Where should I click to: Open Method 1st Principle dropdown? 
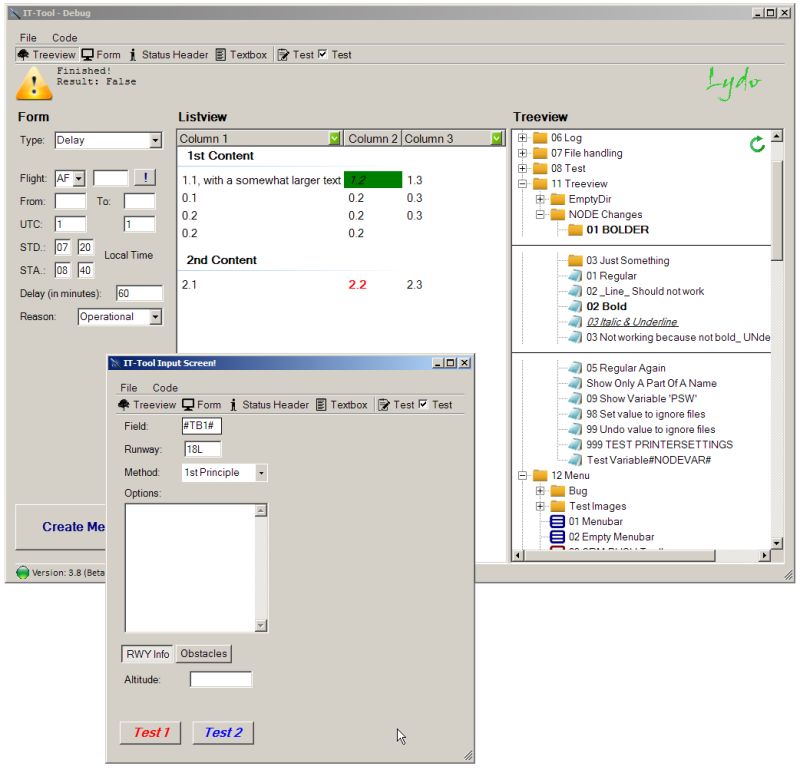pos(261,473)
